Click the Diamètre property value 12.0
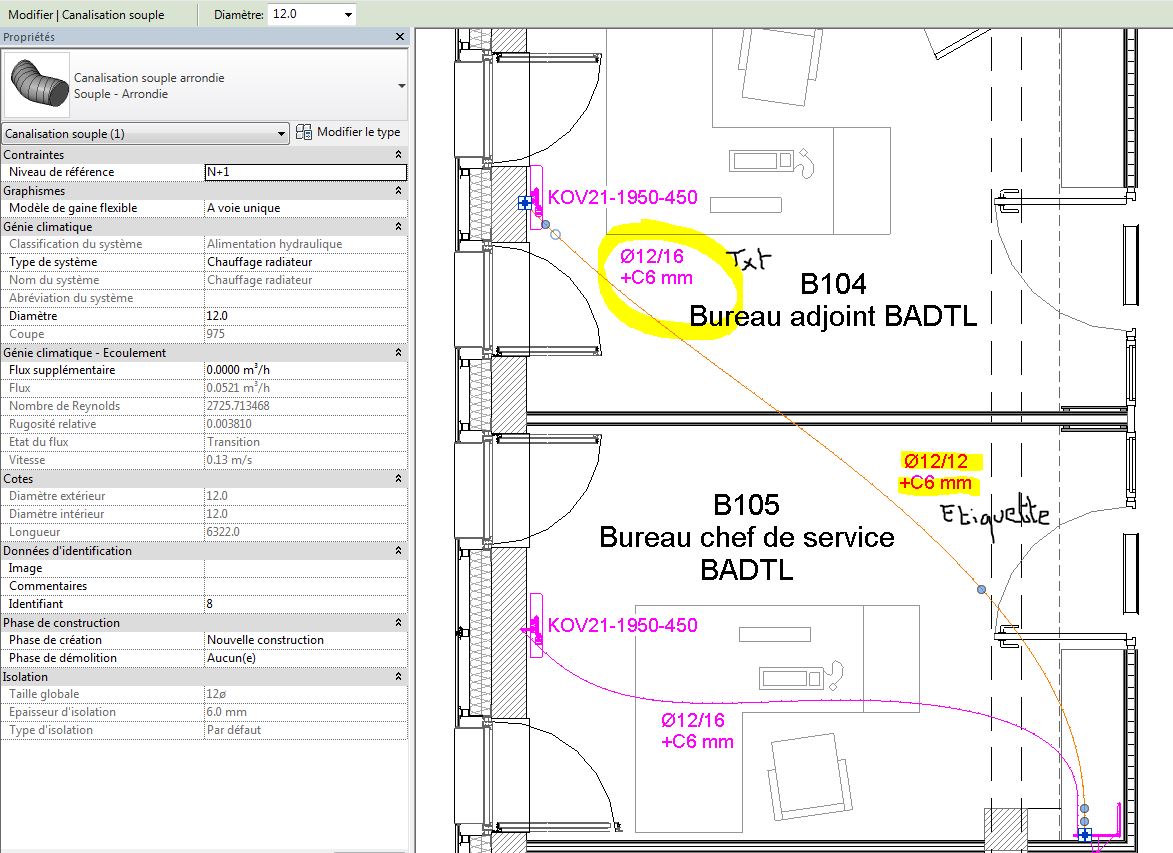The height and width of the screenshot is (853, 1173). coord(305,316)
